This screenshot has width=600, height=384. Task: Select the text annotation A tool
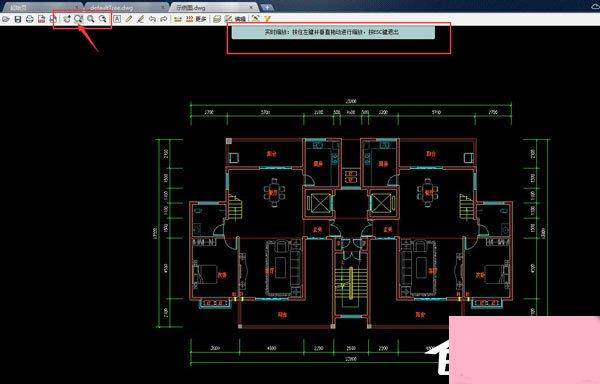click(117, 19)
